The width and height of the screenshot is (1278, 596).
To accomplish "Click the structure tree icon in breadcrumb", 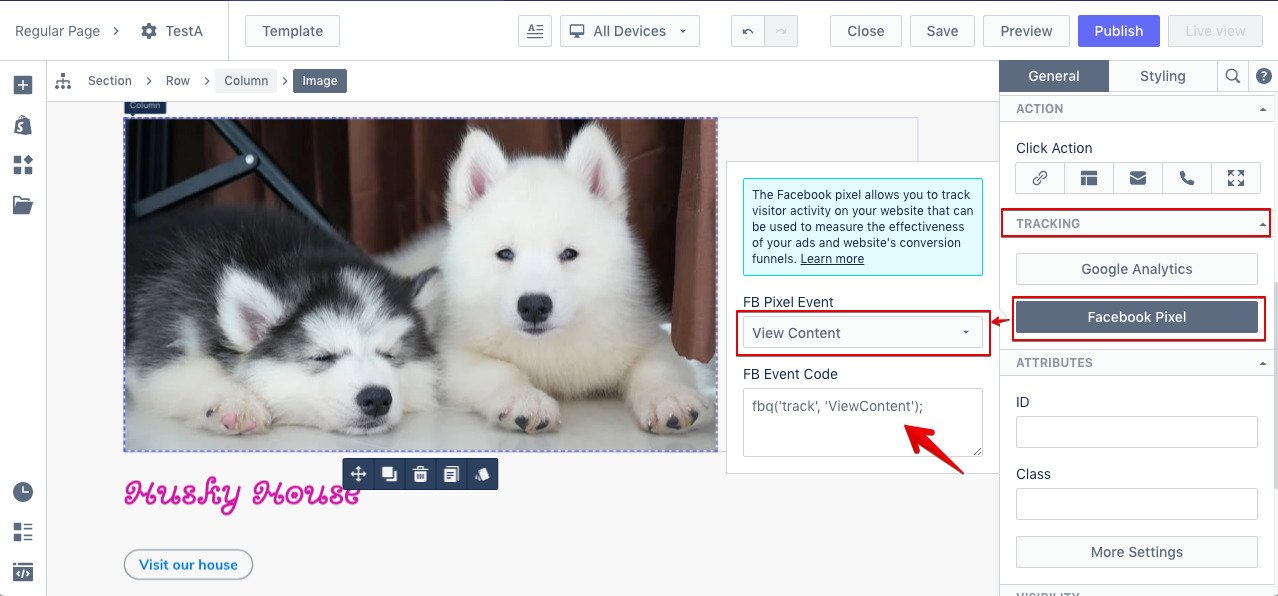I will (63, 81).
